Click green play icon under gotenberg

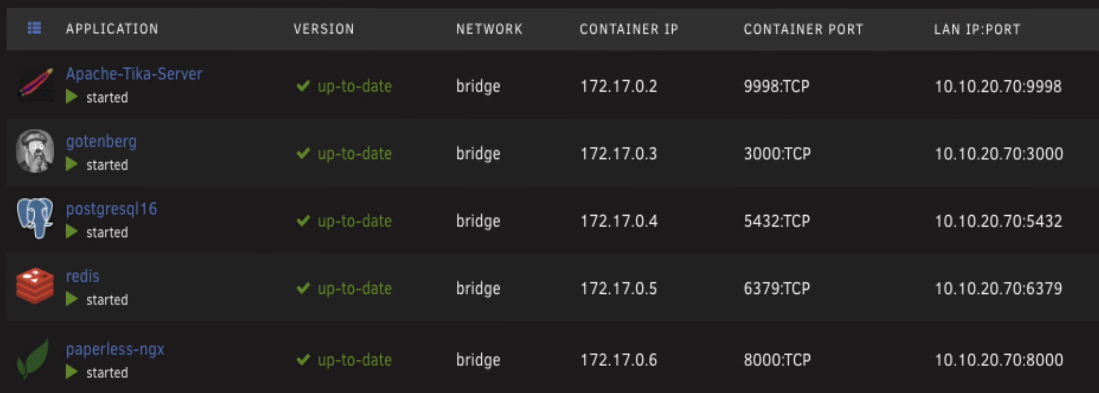point(71,165)
